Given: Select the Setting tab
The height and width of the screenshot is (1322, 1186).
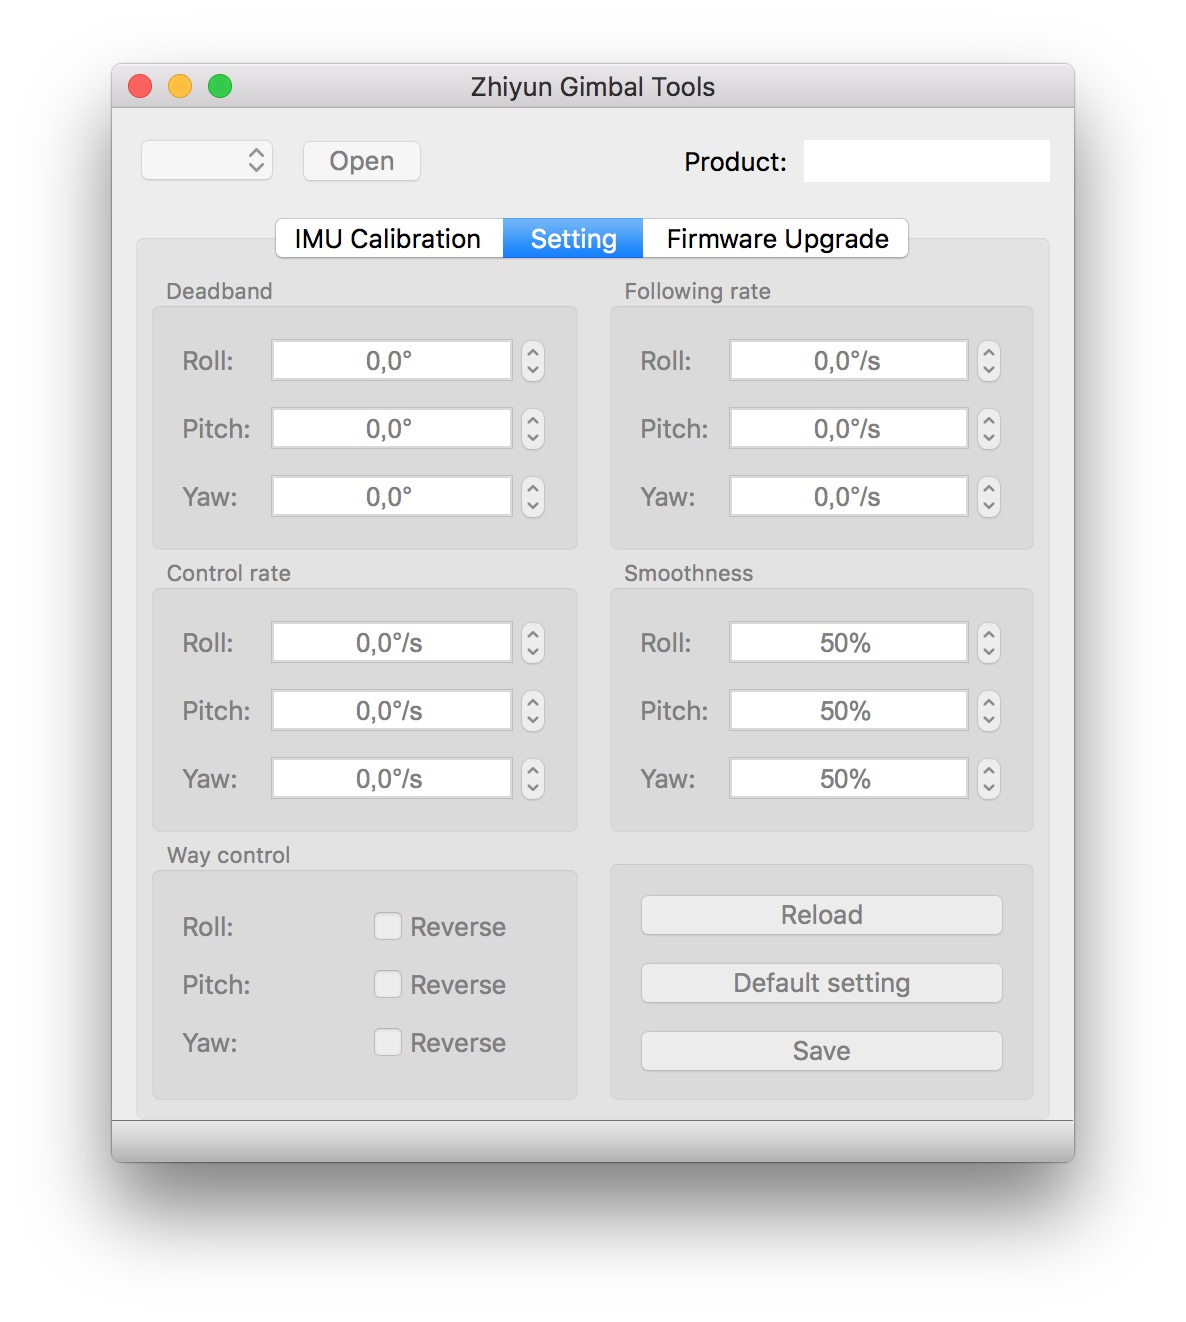Looking at the screenshot, I should (573, 239).
